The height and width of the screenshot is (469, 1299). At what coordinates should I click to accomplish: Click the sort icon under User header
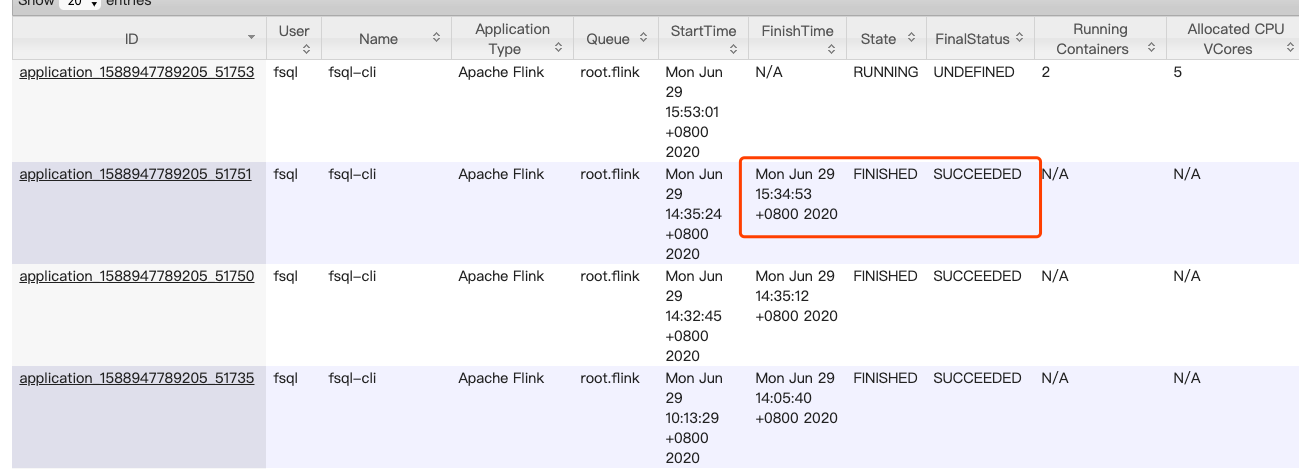click(293, 49)
